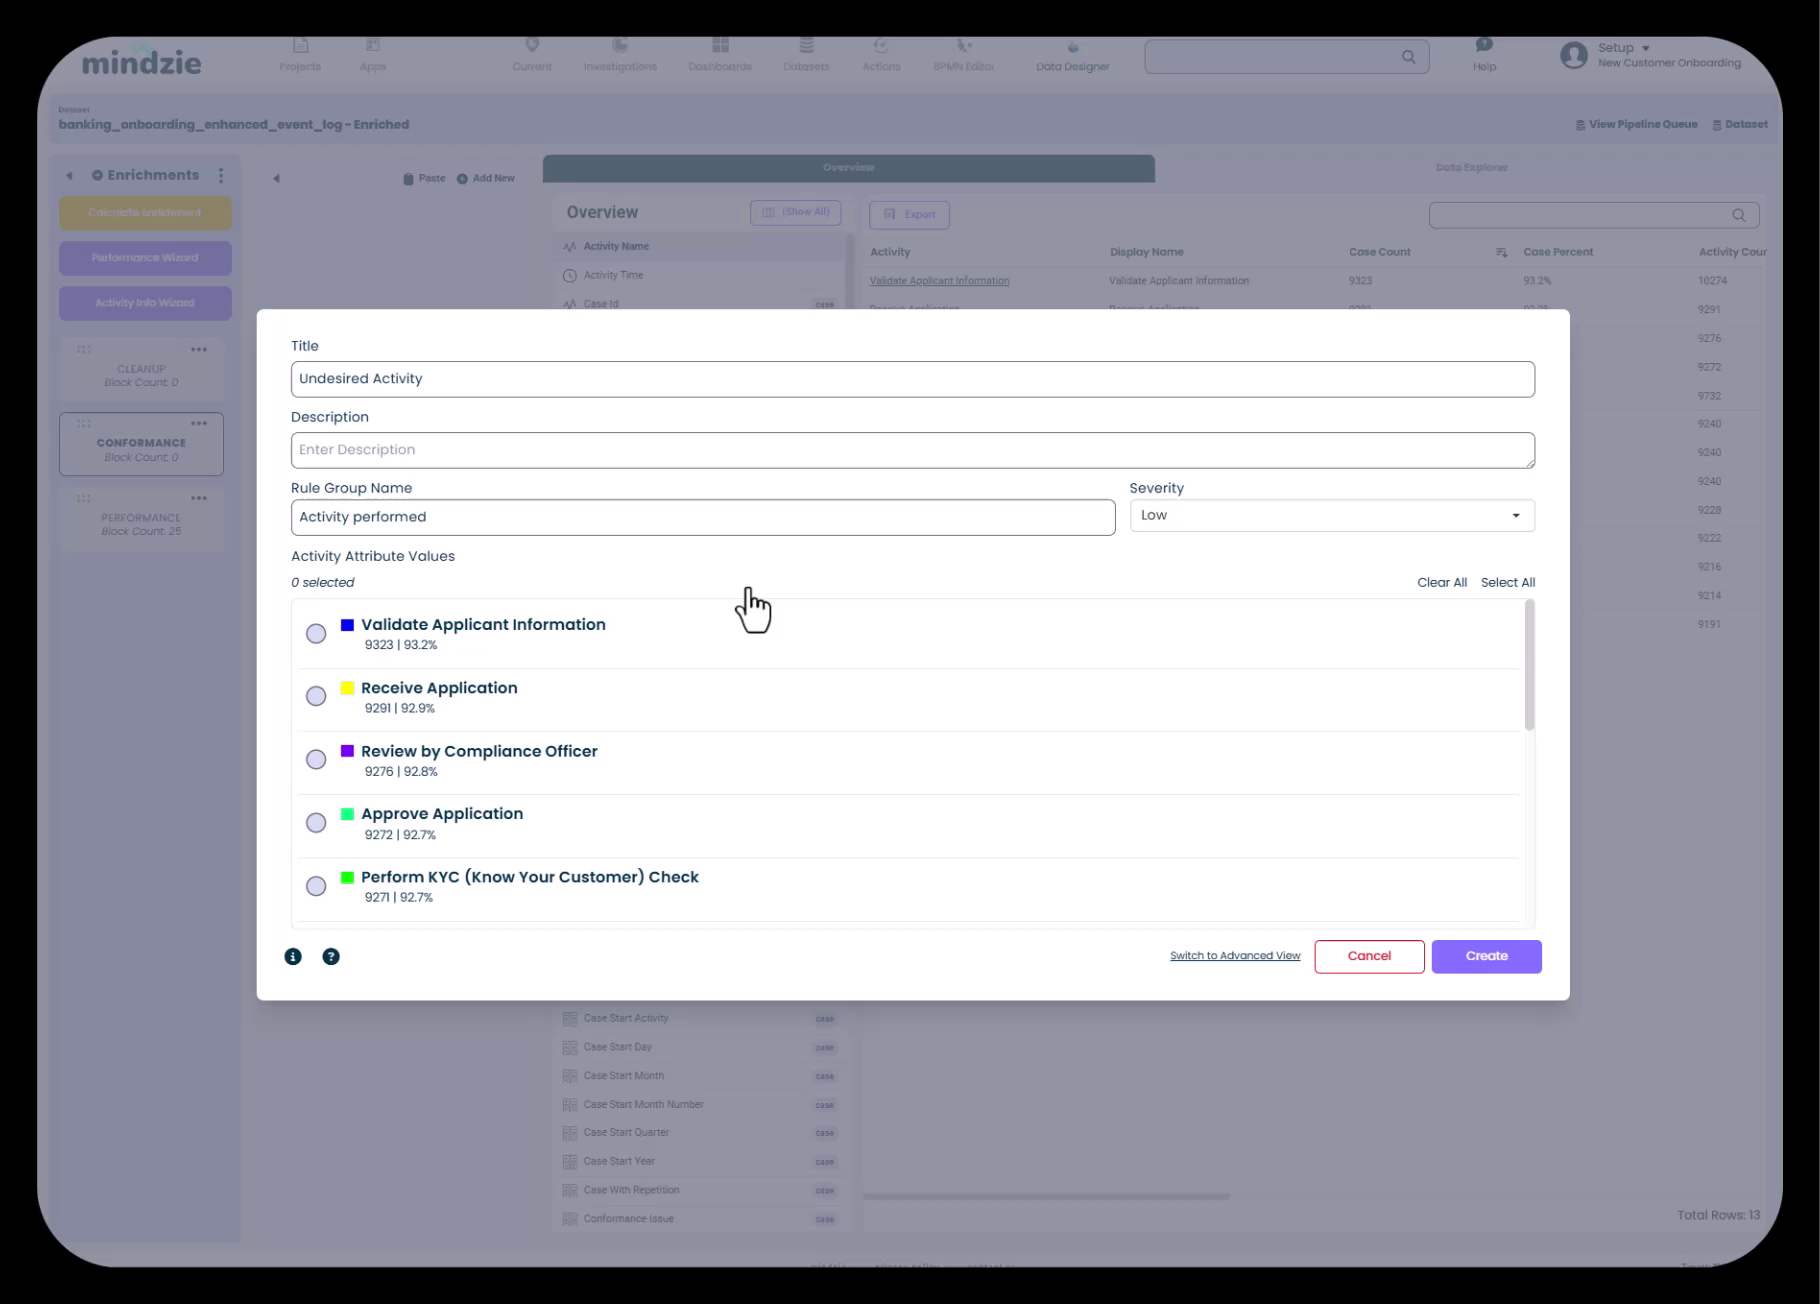Switch to the Overview tab
1820x1304 pixels.
click(x=848, y=168)
